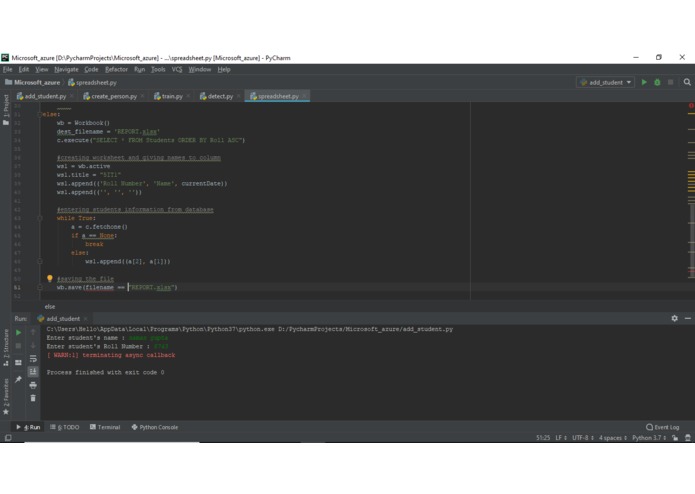Switch to the detect.py tab
The height and width of the screenshot is (494, 695).
click(220, 96)
